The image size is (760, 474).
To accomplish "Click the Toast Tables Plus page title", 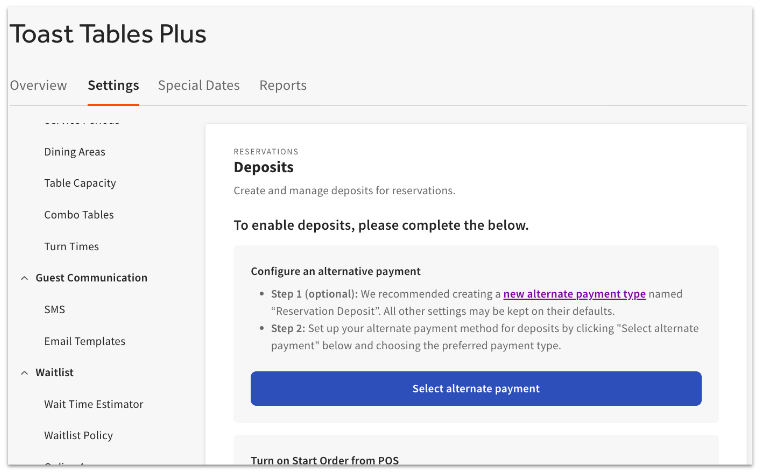I will 108,34.
